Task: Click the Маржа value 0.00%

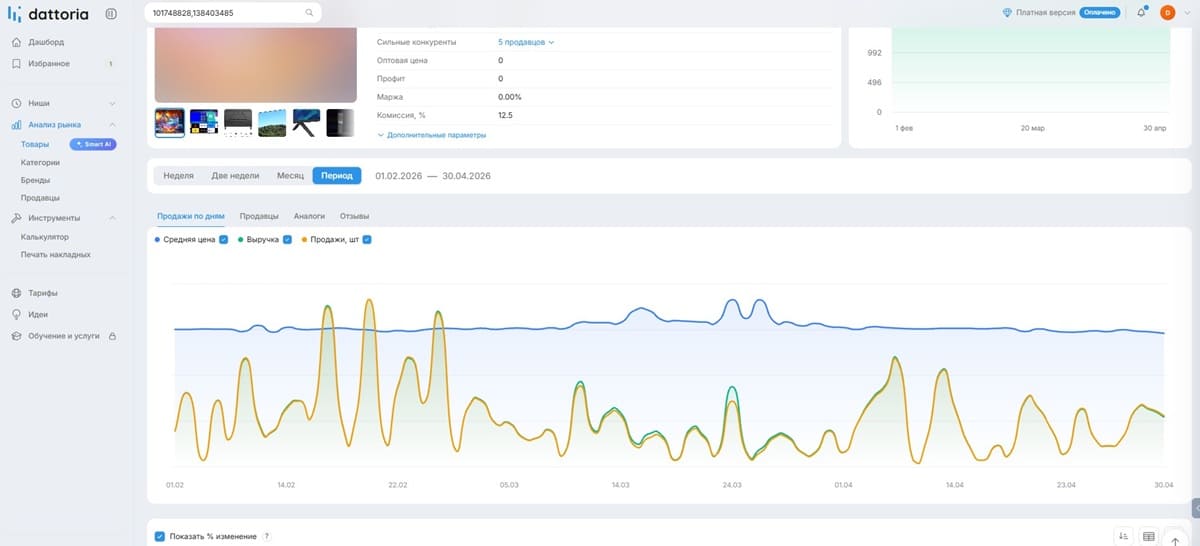Action: [x=510, y=97]
